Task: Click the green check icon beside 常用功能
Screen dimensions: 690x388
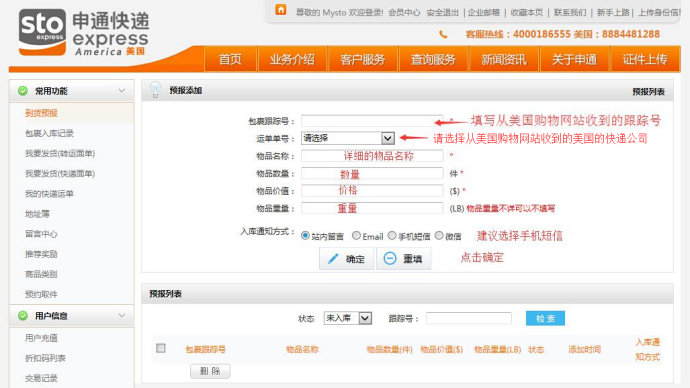Action: point(23,91)
